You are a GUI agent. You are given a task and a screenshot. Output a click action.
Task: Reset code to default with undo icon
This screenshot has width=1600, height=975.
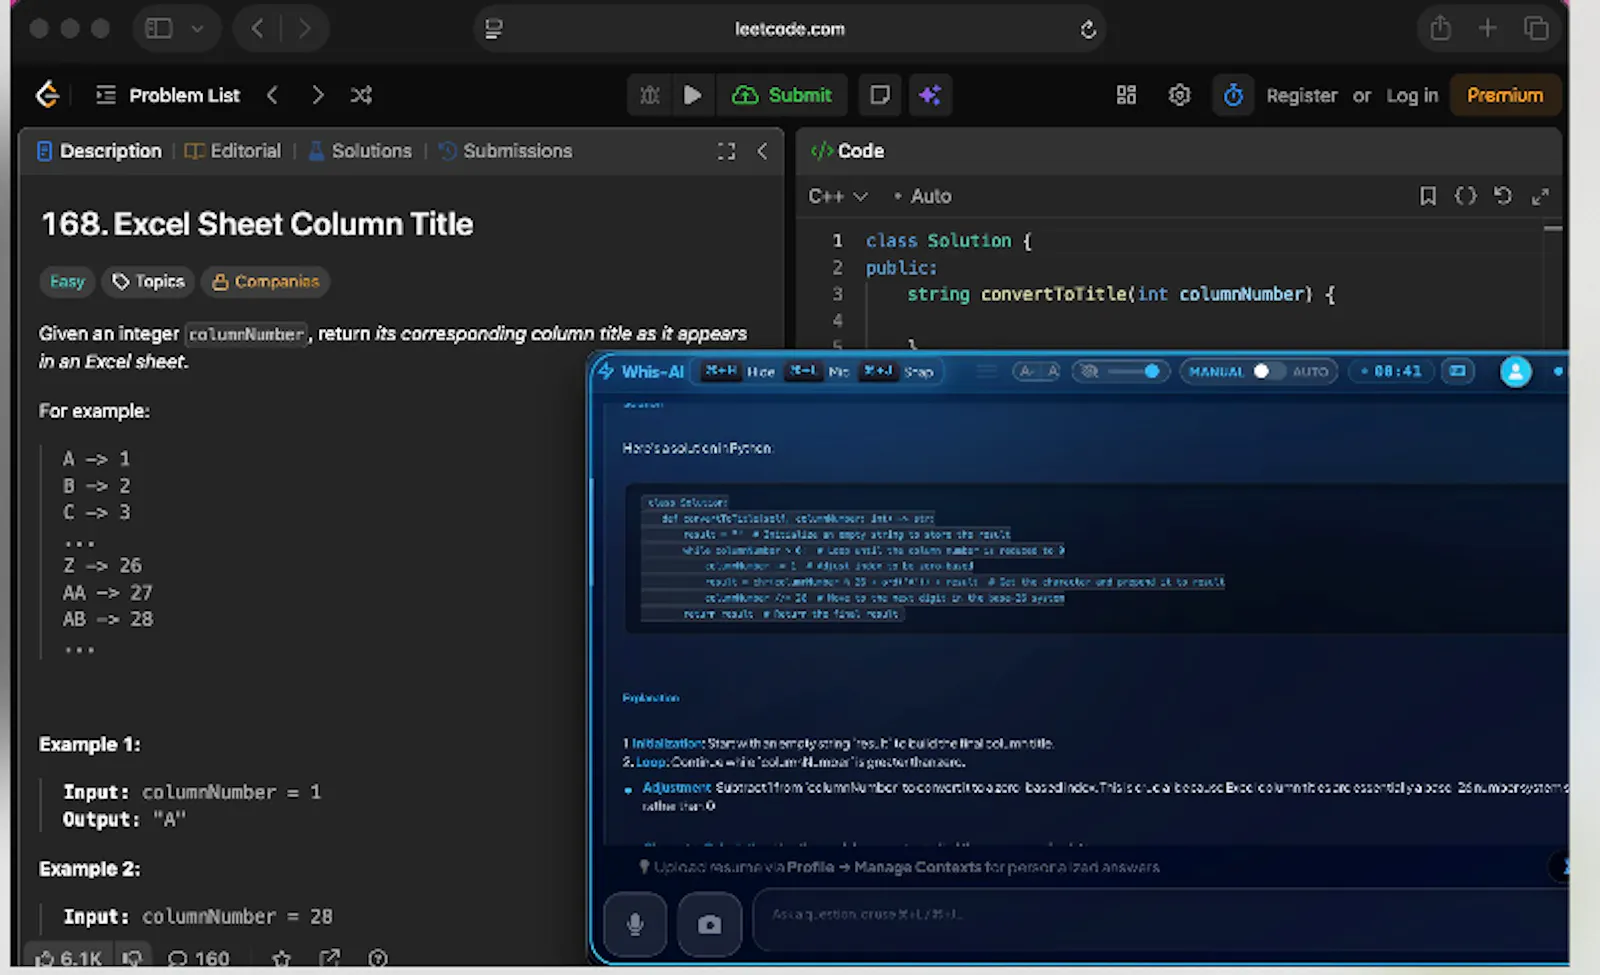pos(1502,196)
